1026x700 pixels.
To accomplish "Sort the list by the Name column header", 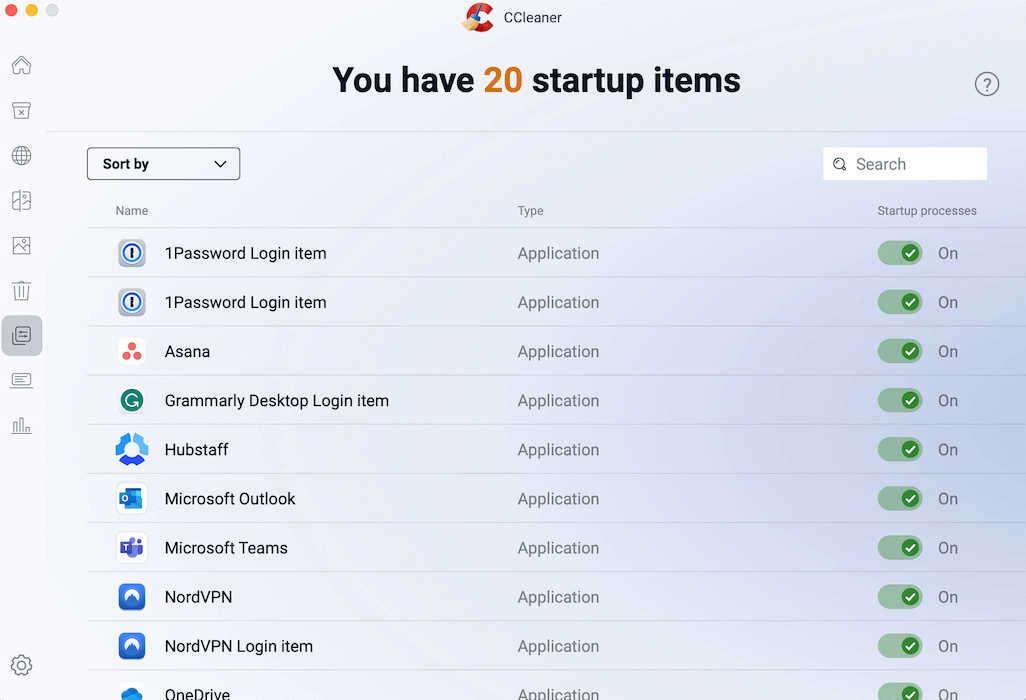I will point(131,211).
